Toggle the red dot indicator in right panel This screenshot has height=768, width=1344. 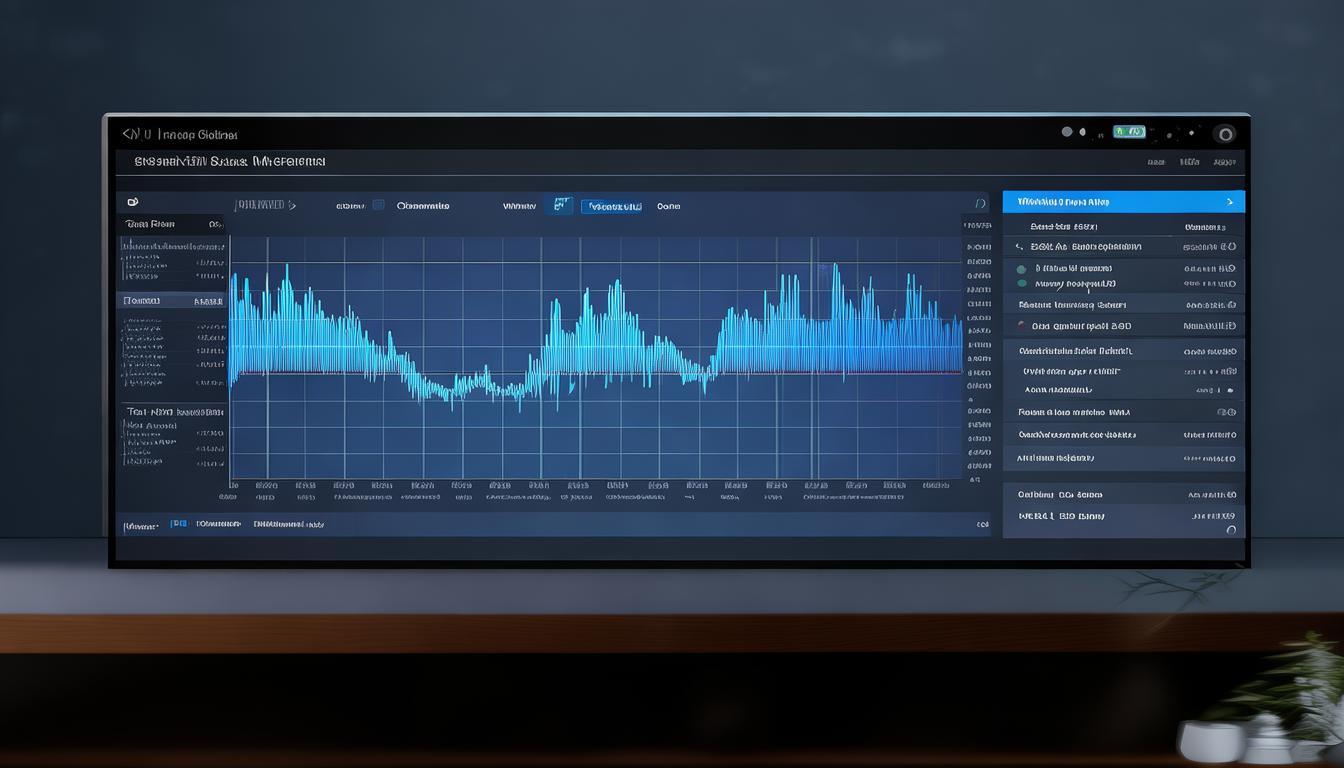1021,325
